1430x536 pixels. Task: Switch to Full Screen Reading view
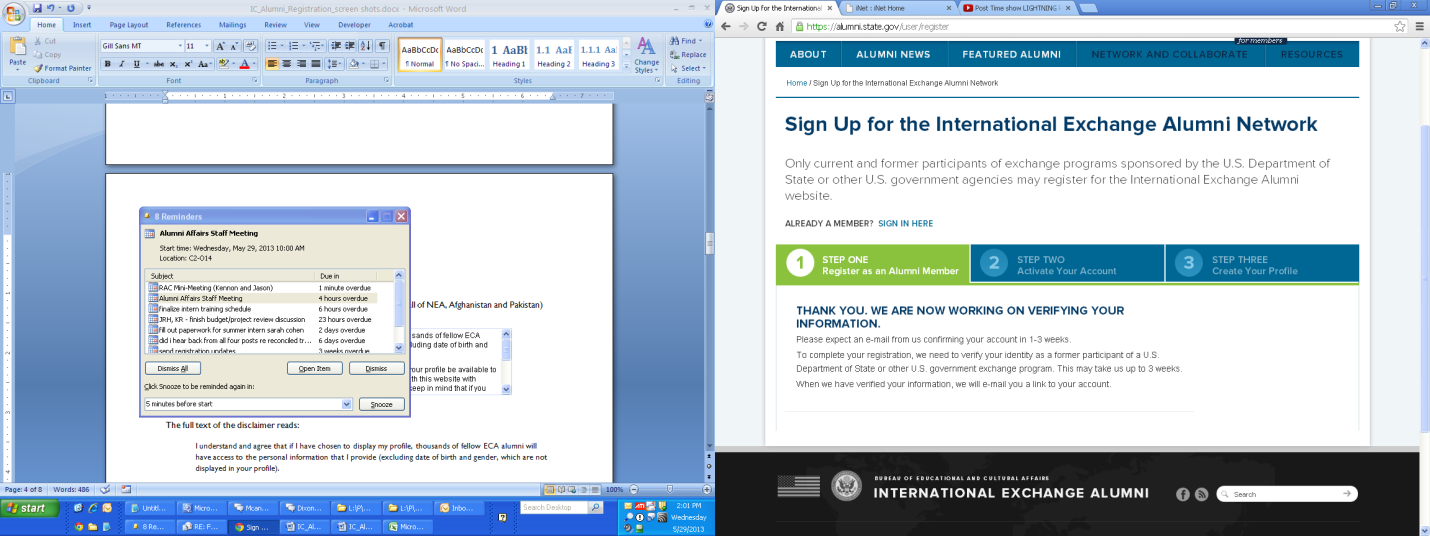562,489
